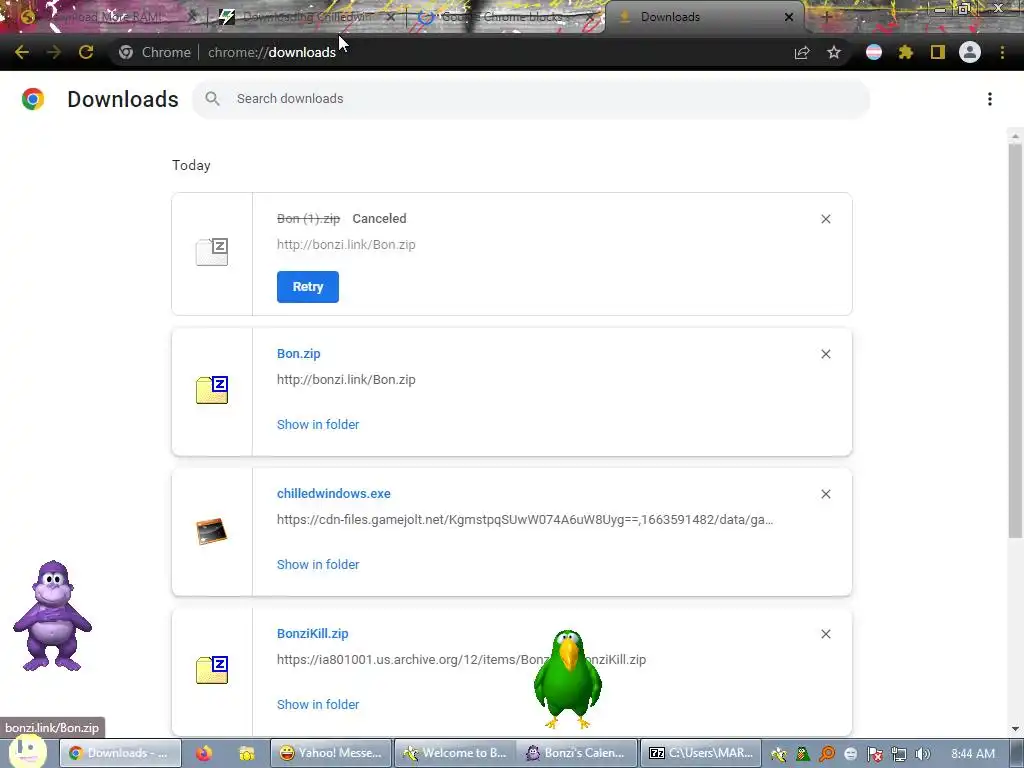Click the scrollbar down arrow
Screen dimensions: 1024x768
pos(1015,728)
